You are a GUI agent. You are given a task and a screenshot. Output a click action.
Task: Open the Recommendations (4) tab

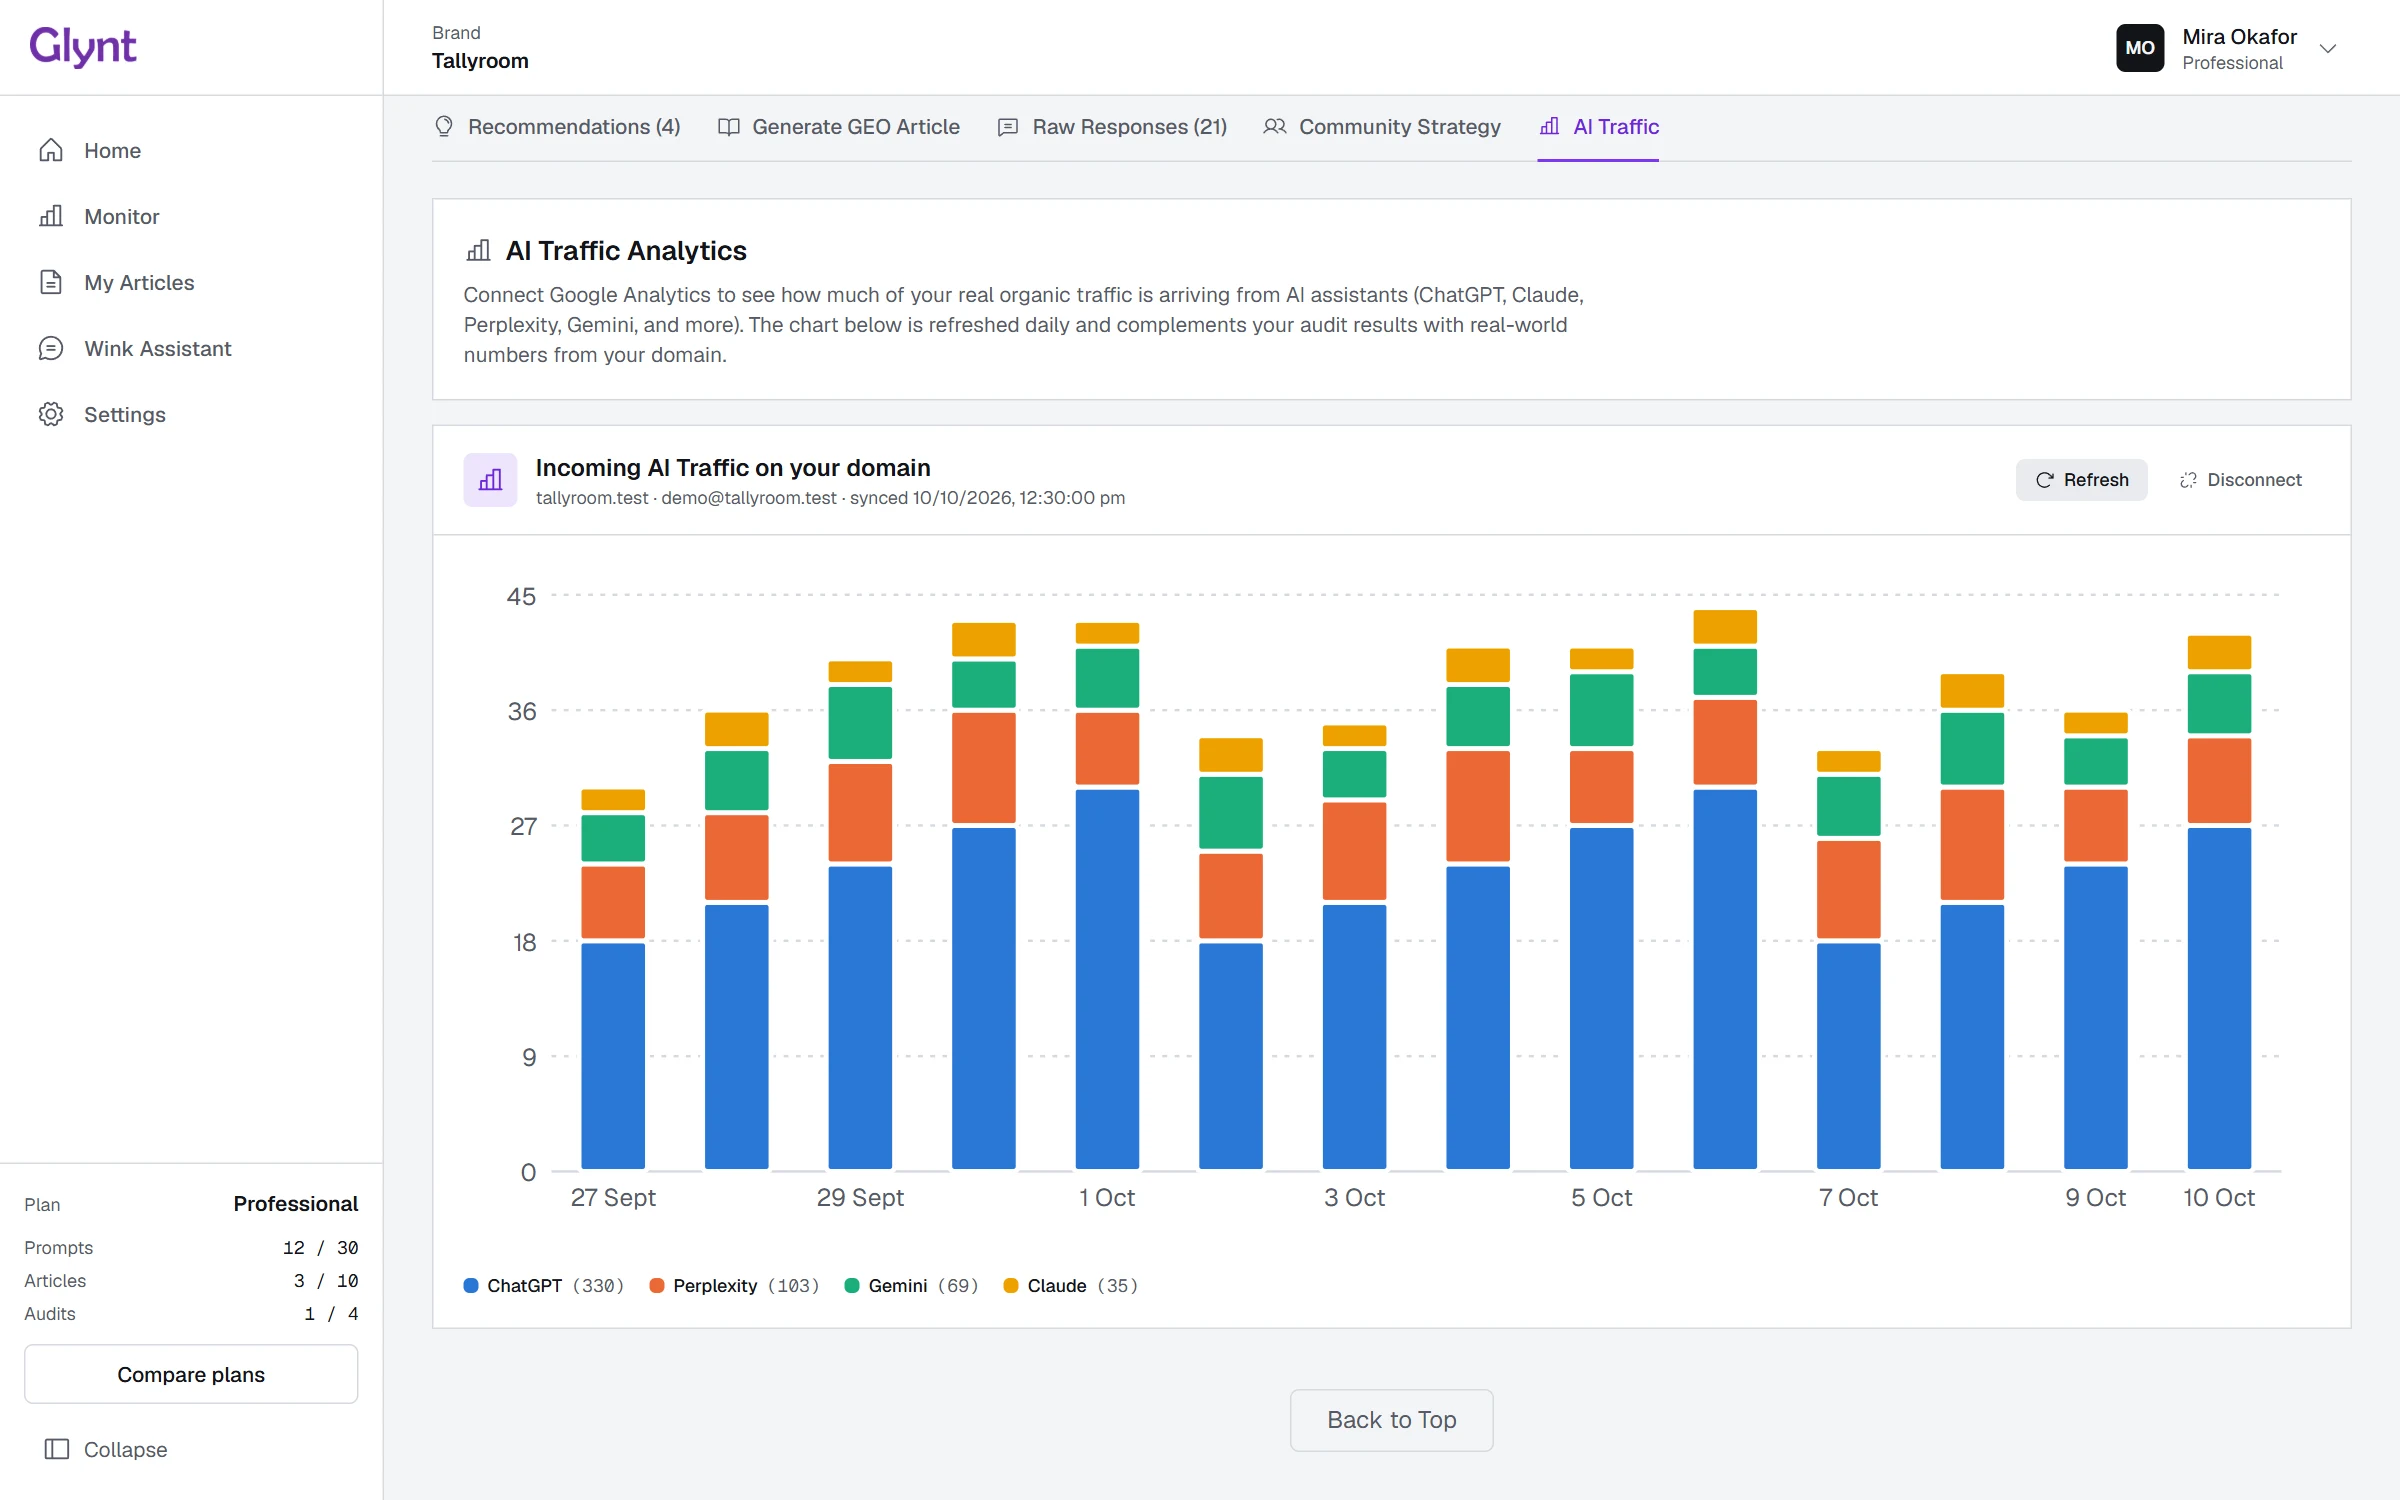point(557,126)
